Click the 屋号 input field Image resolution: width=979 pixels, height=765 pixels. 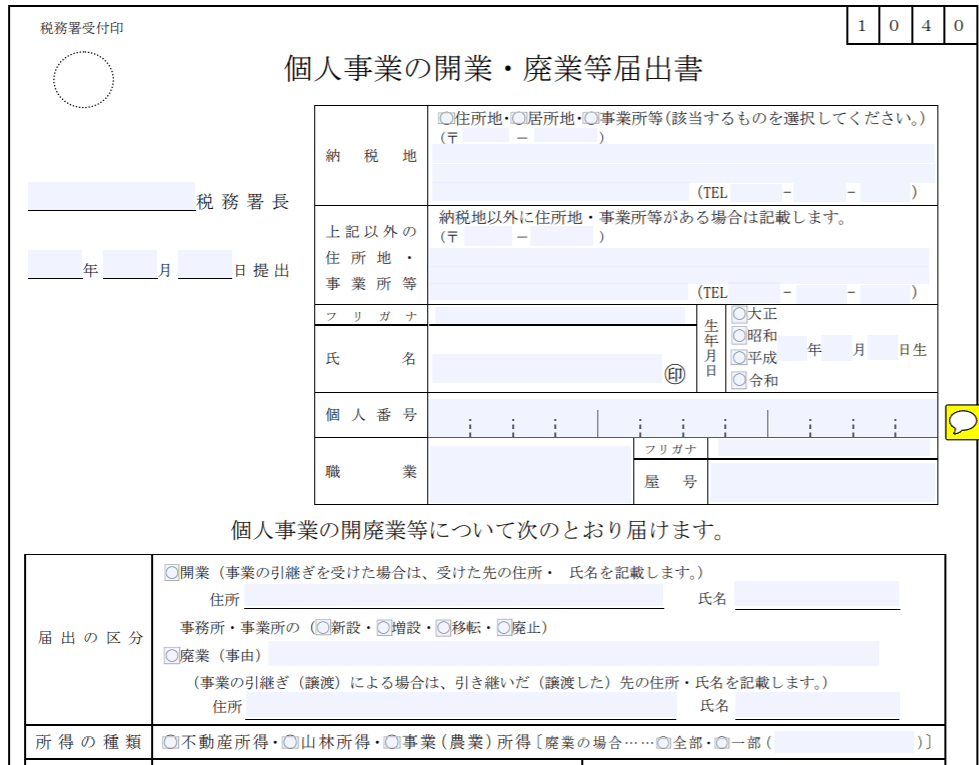[822, 482]
